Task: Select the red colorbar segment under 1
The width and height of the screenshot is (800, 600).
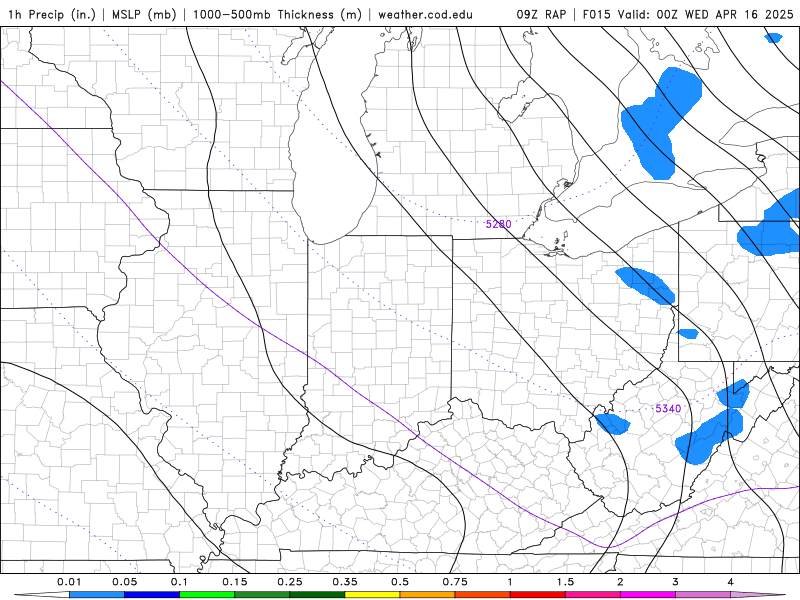Action: tap(538, 595)
